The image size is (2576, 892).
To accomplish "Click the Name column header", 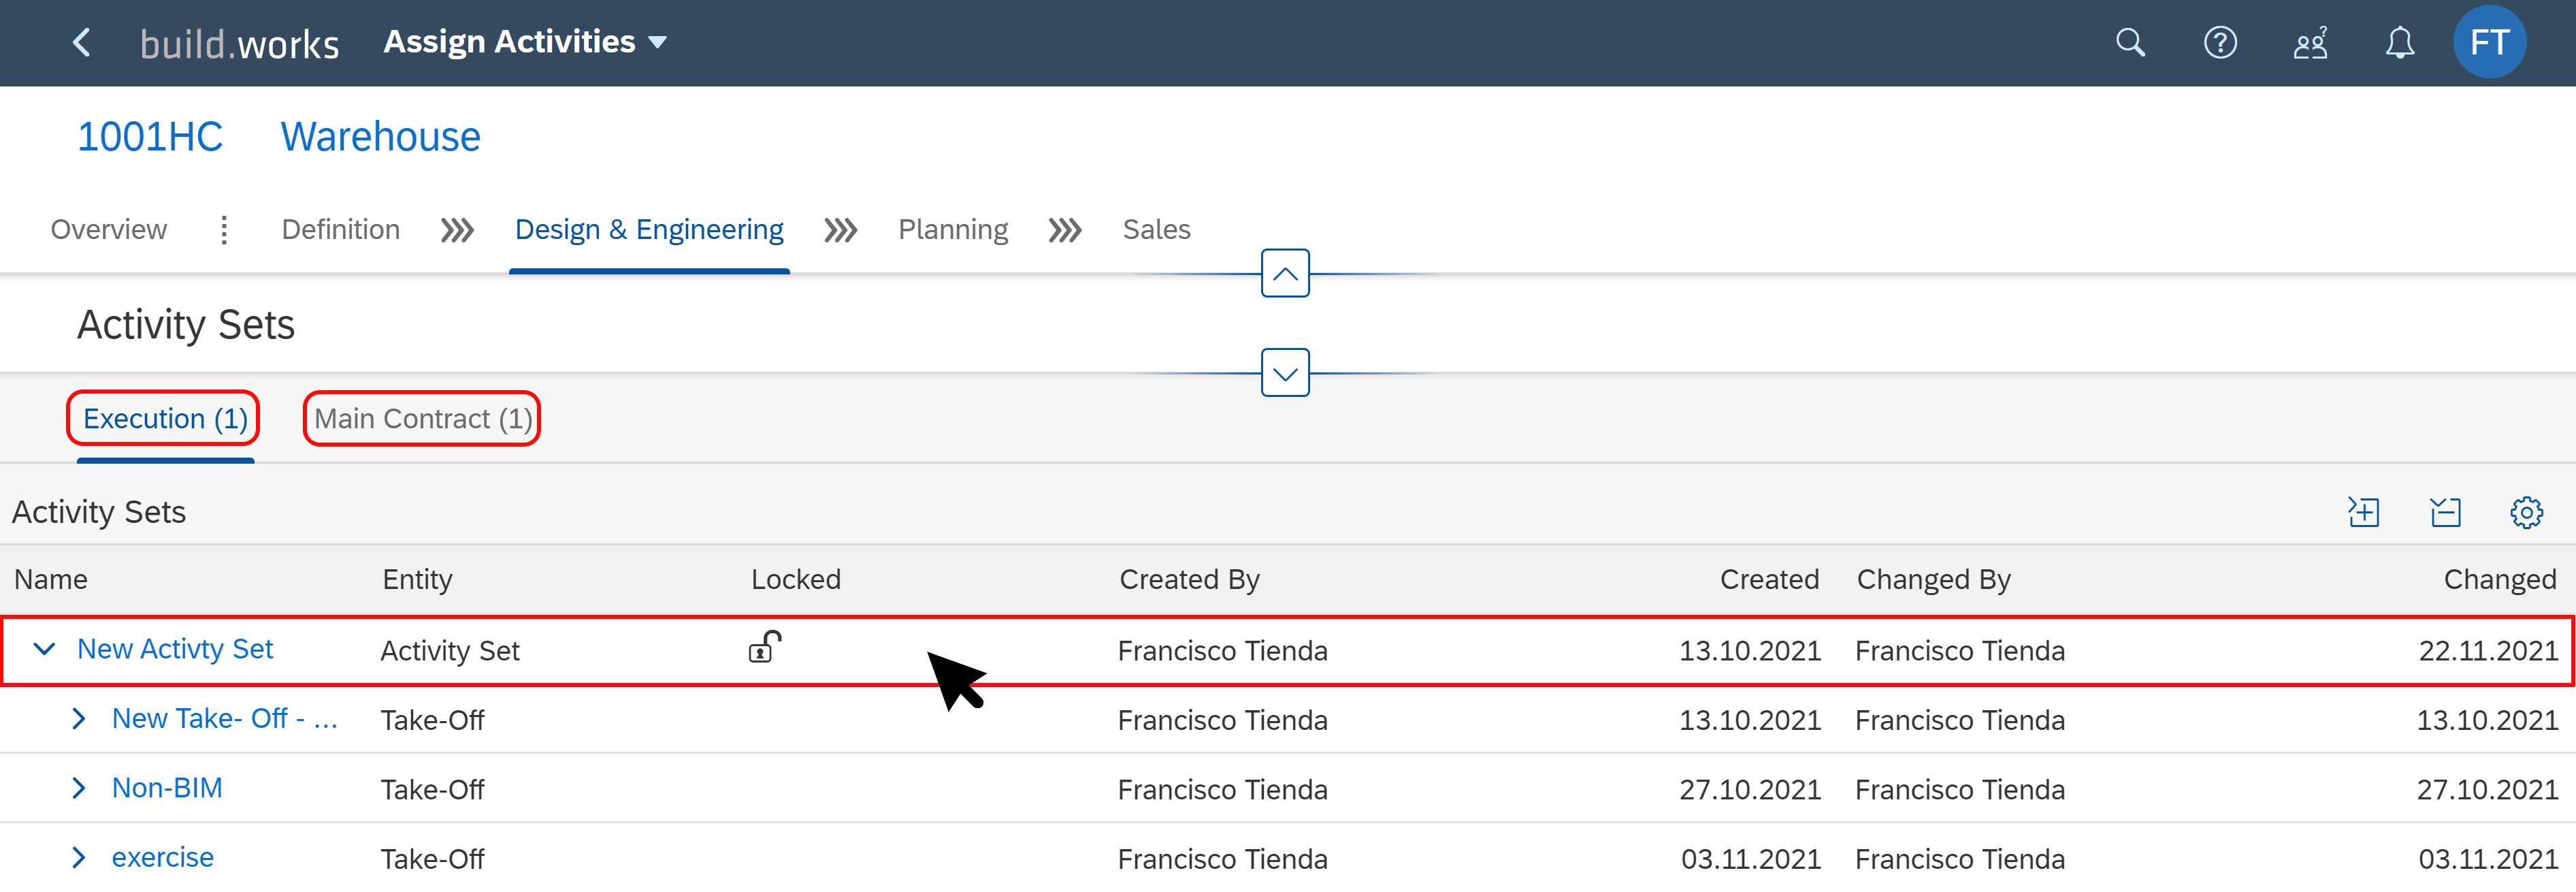I will tap(51, 580).
